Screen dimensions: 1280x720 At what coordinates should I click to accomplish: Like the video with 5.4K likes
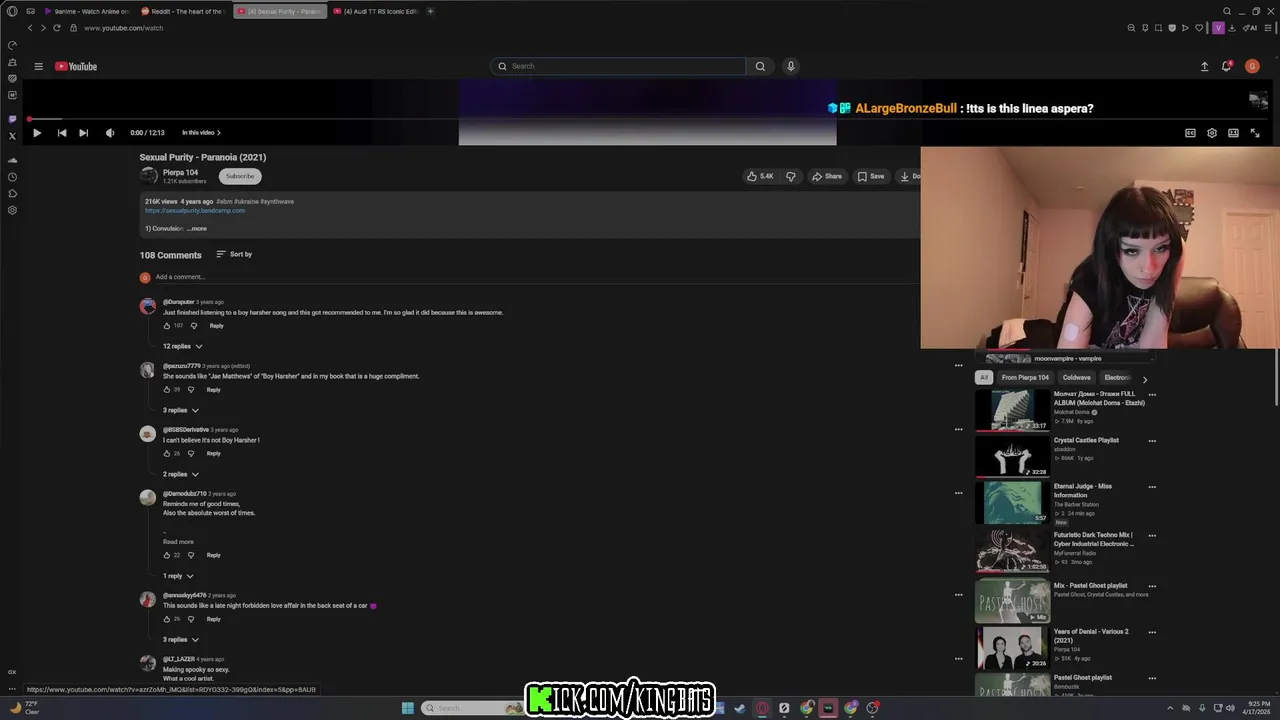click(x=760, y=176)
